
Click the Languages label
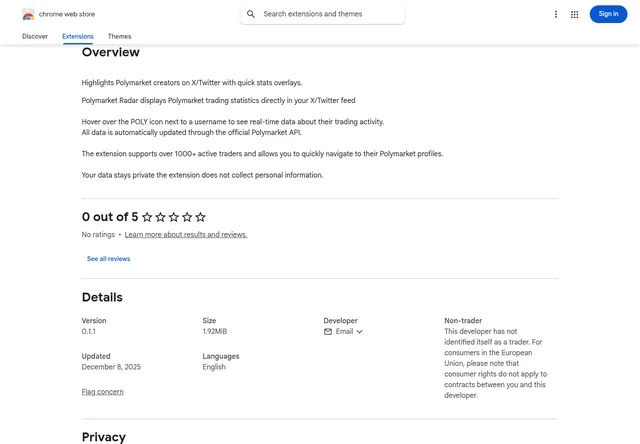pyautogui.click(x=221, y=356)
